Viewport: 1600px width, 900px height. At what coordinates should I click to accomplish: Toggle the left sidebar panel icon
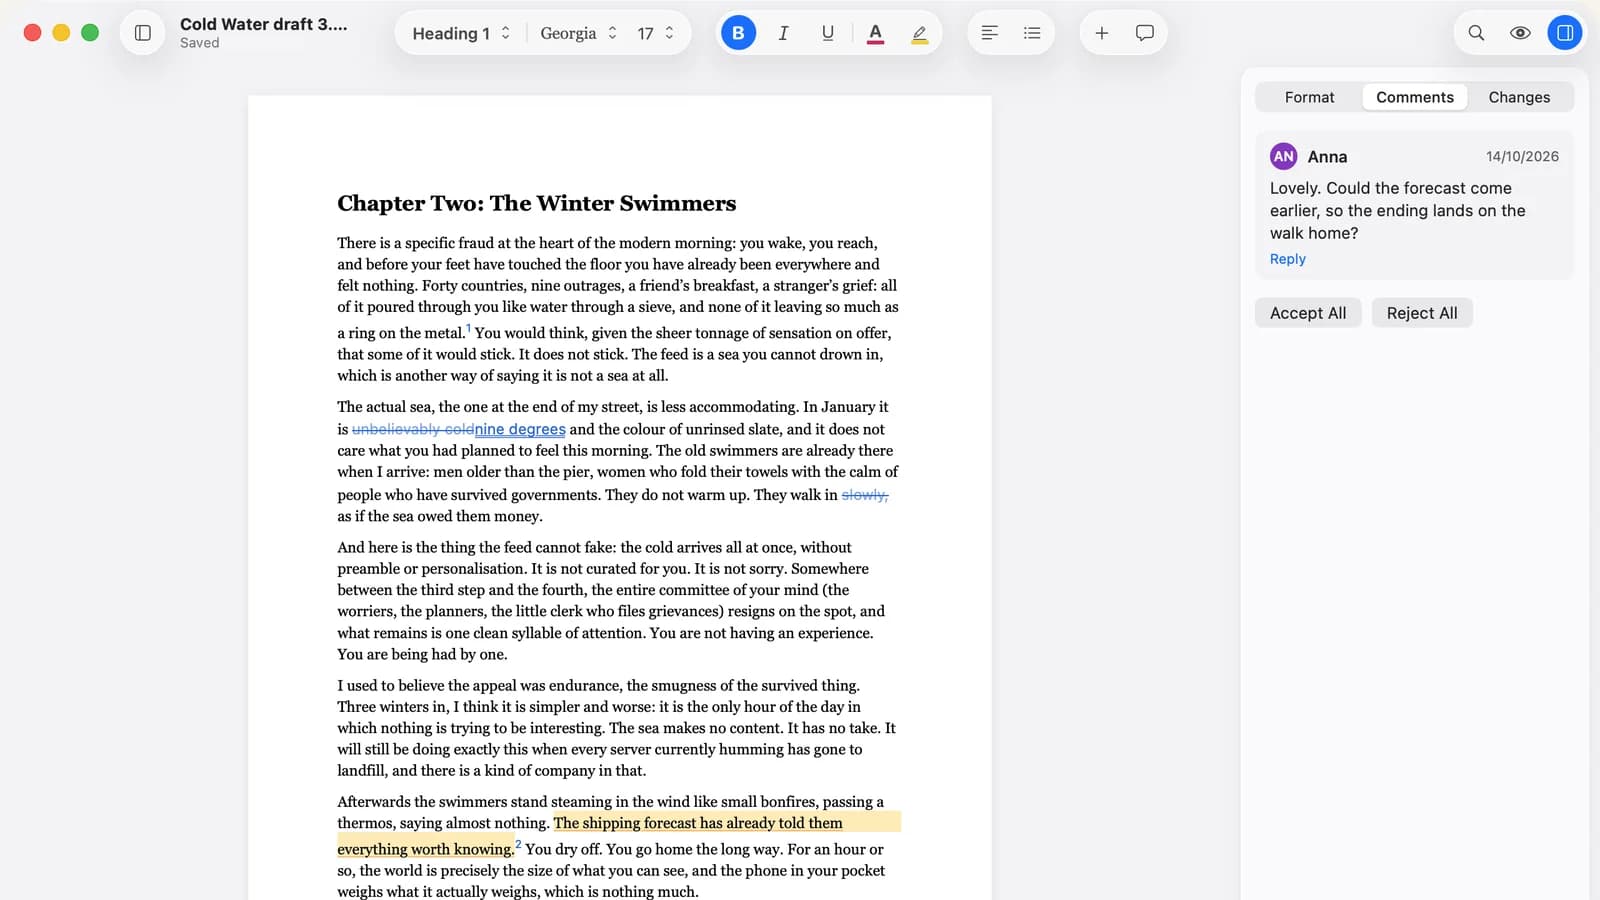(x=143, y=33)
